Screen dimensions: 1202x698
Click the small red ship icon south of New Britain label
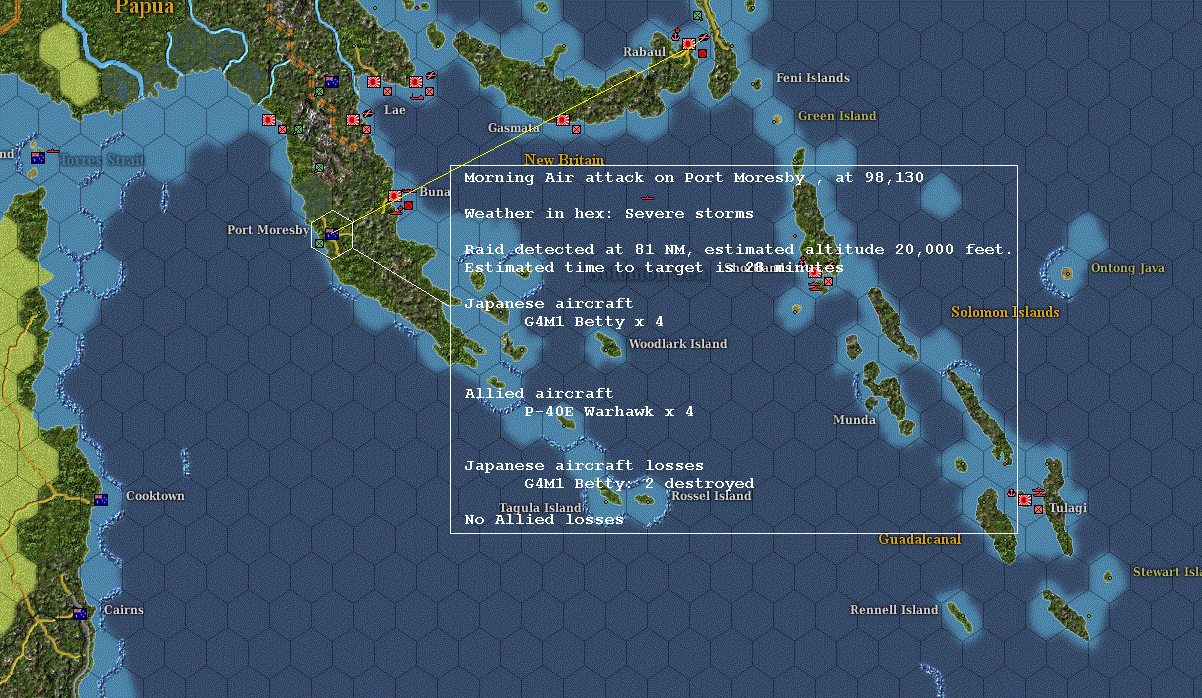coord(648,198)
